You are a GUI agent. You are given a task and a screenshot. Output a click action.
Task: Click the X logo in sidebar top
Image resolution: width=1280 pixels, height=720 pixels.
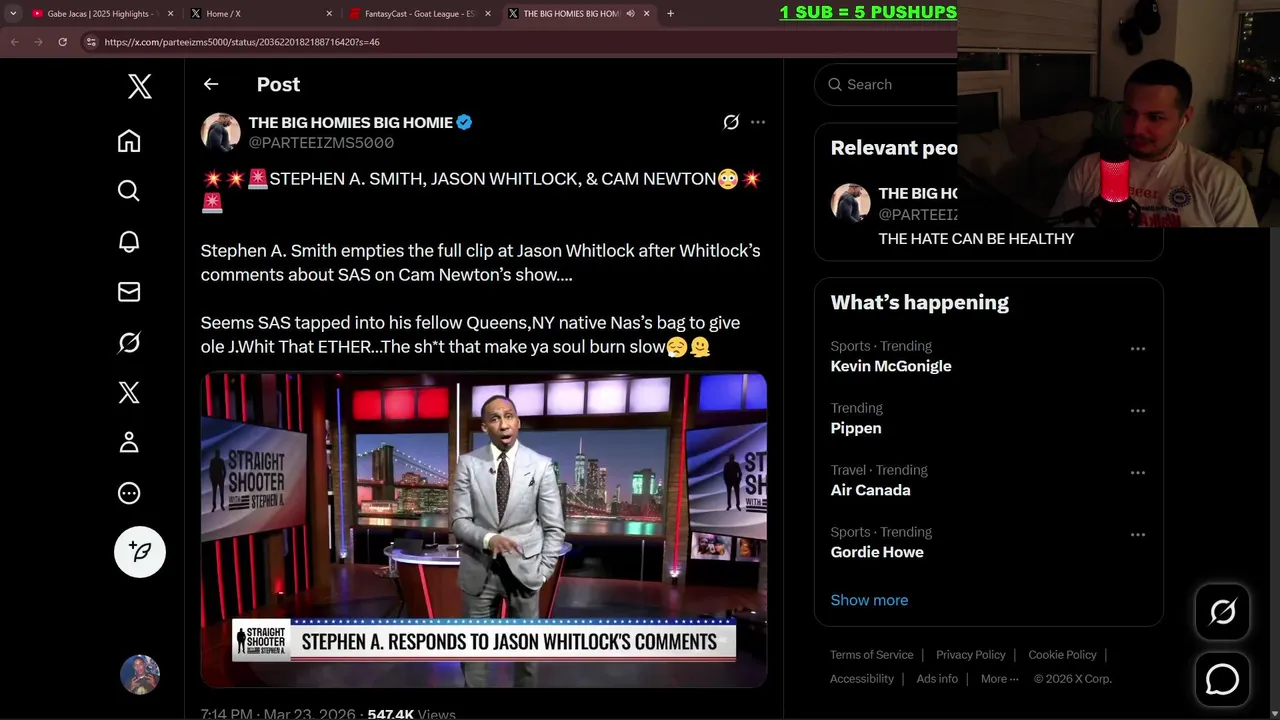pyautogui.click(x=140, y=86)
